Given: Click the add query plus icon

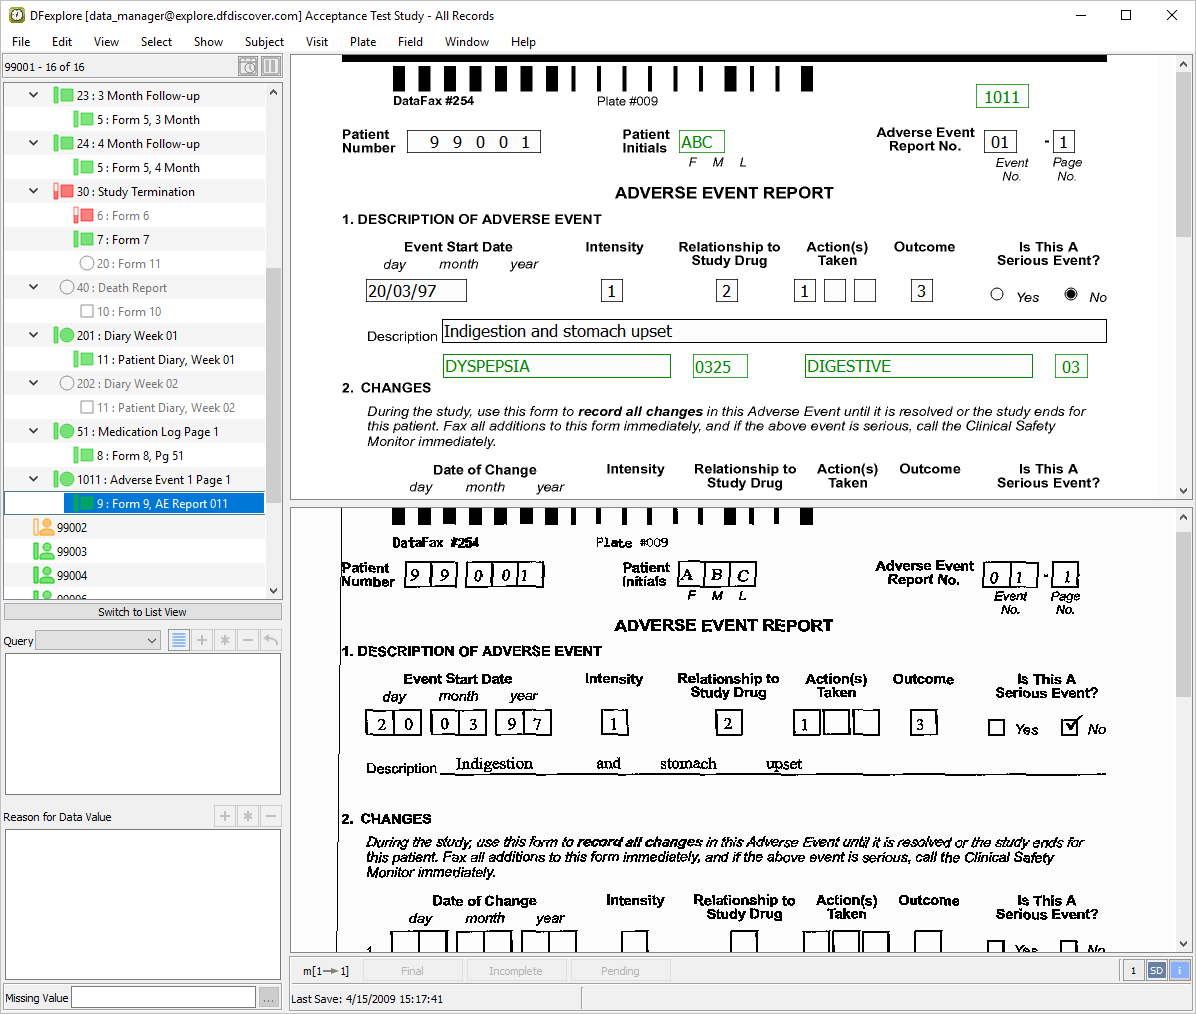Looking at the screenshot, I should (202, 640).
